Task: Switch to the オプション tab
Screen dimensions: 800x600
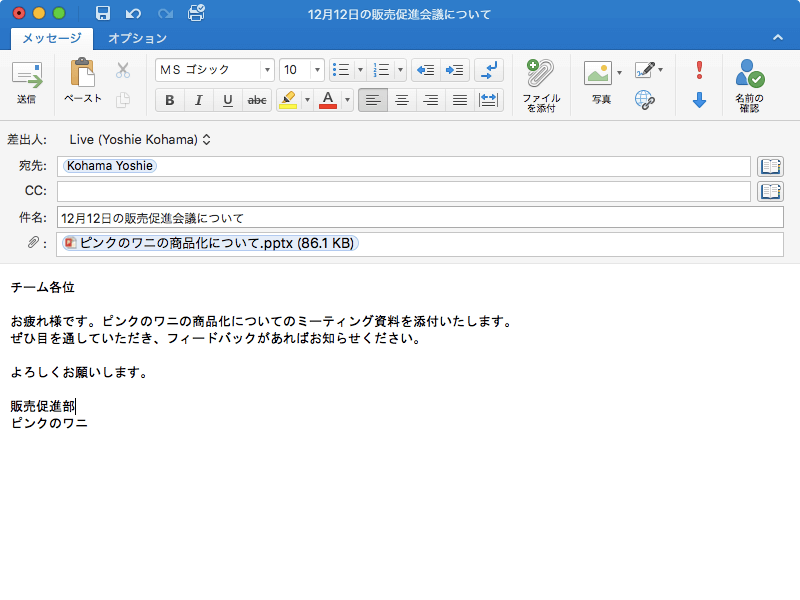Action: (137, 38)
